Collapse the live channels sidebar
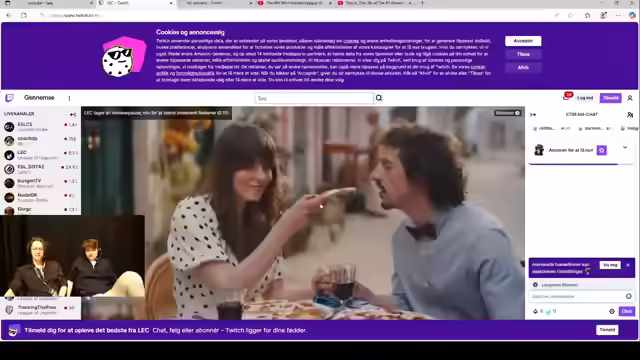The image size is (640, 360). point(73,114)
